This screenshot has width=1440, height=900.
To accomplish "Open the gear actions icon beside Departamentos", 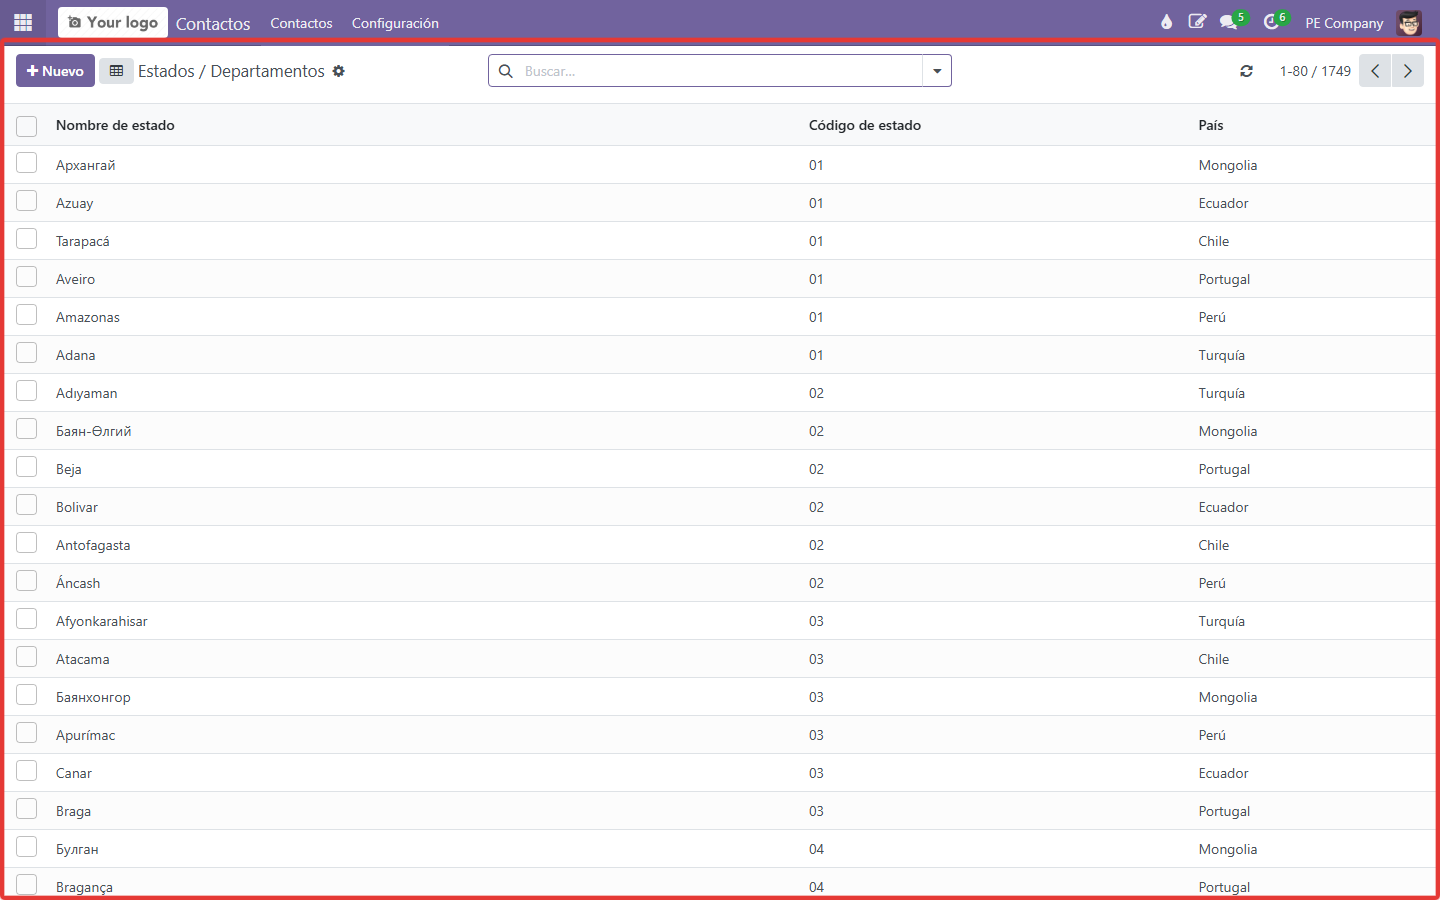I will [339, 71].
